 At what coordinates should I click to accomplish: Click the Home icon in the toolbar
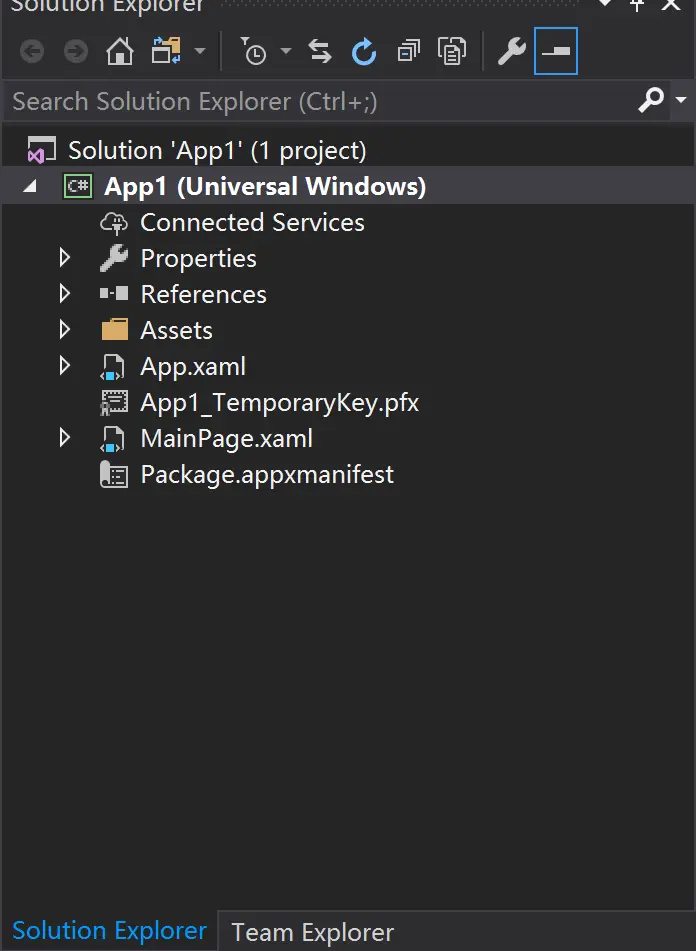pos(120,51)
